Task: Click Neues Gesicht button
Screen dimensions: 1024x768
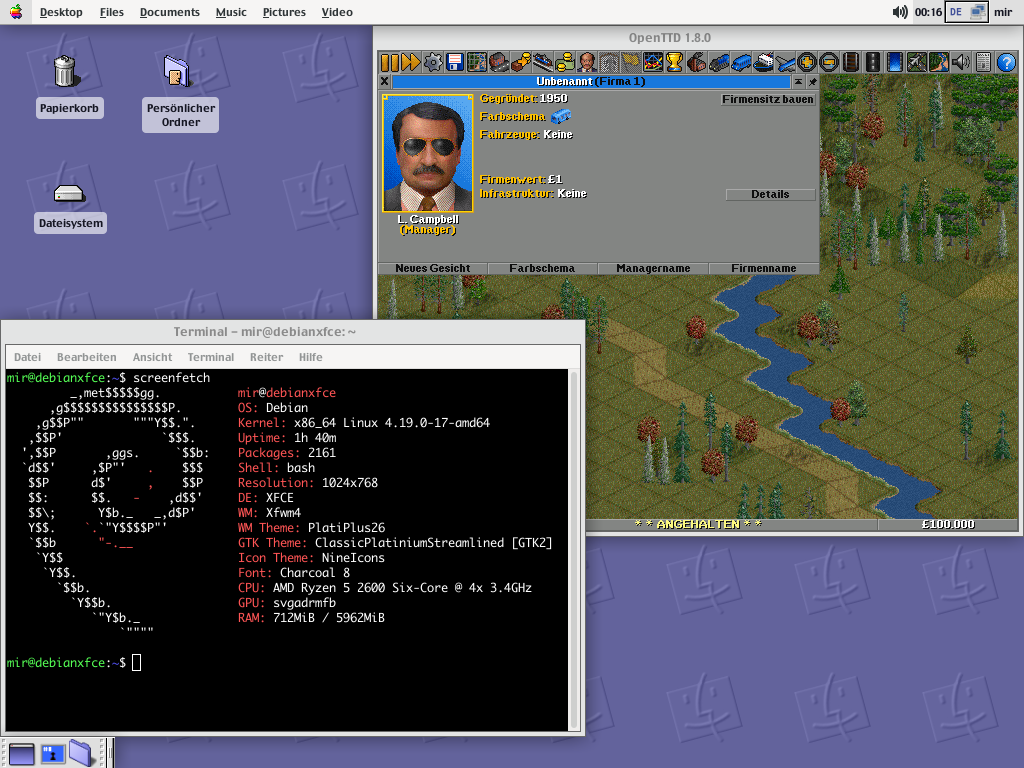Action: pyautogui.click(x=432, y=268)
